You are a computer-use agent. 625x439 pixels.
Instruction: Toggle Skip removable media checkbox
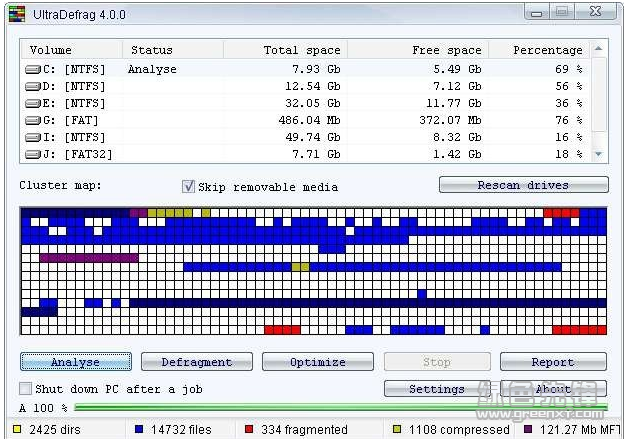[188, 186]
